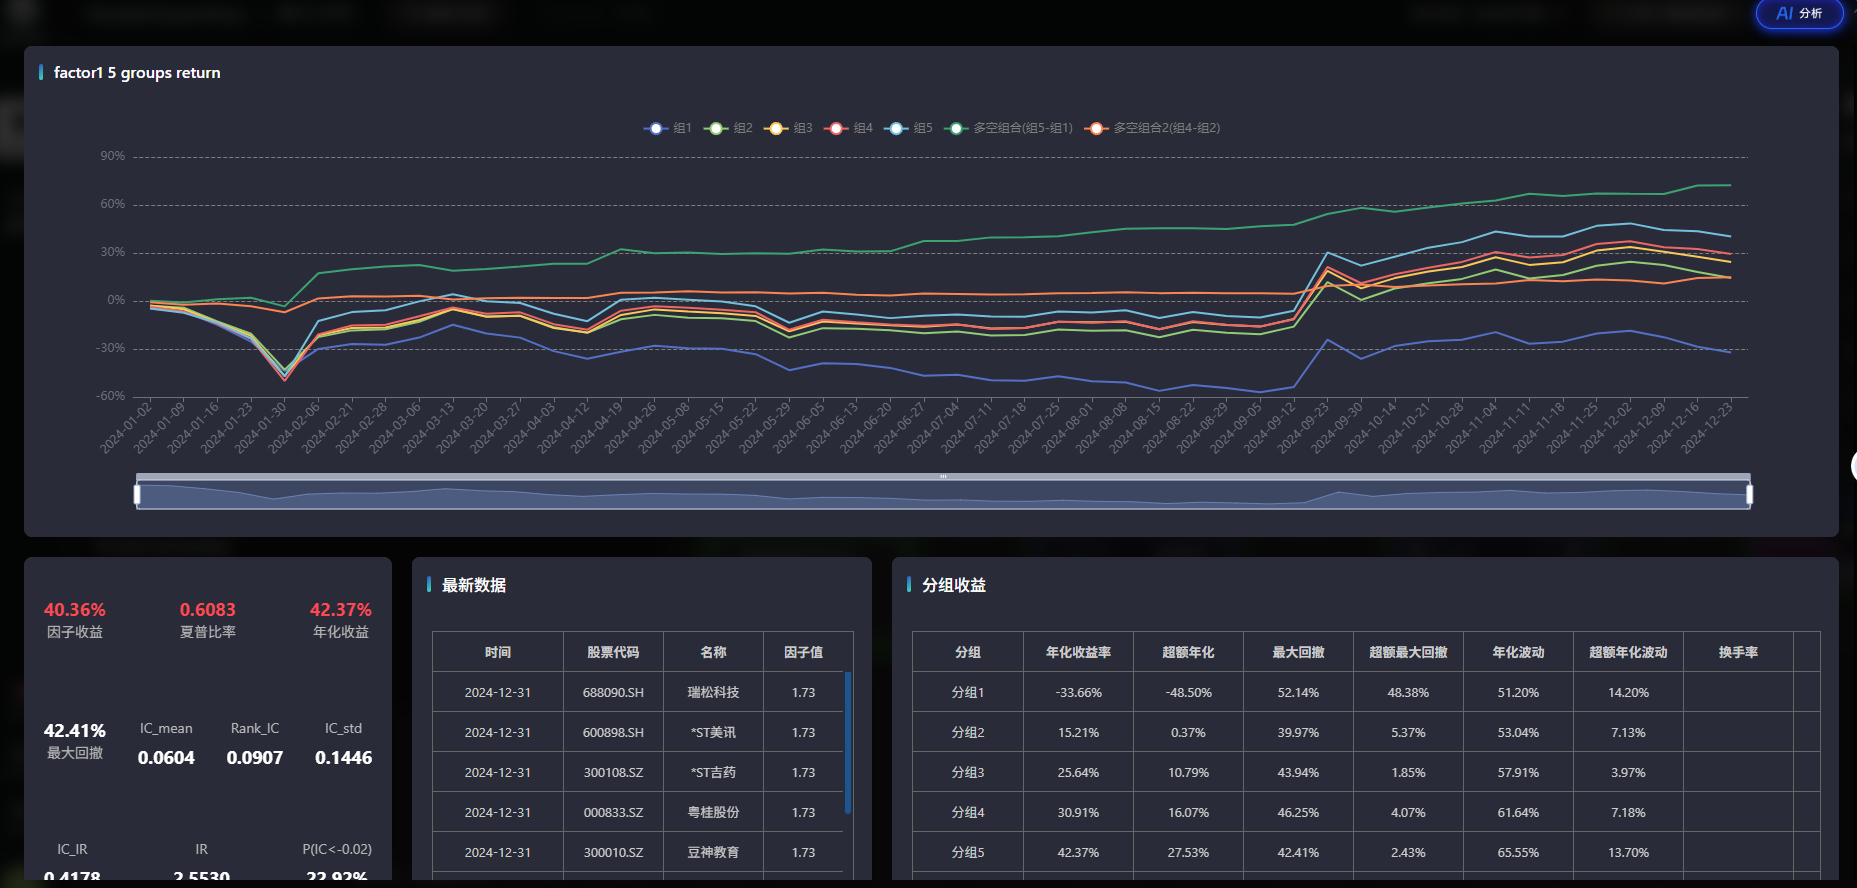The image size is (1857, 888).
Task: Click the light-blue 组5 legend marker
Action: [896, 128]
